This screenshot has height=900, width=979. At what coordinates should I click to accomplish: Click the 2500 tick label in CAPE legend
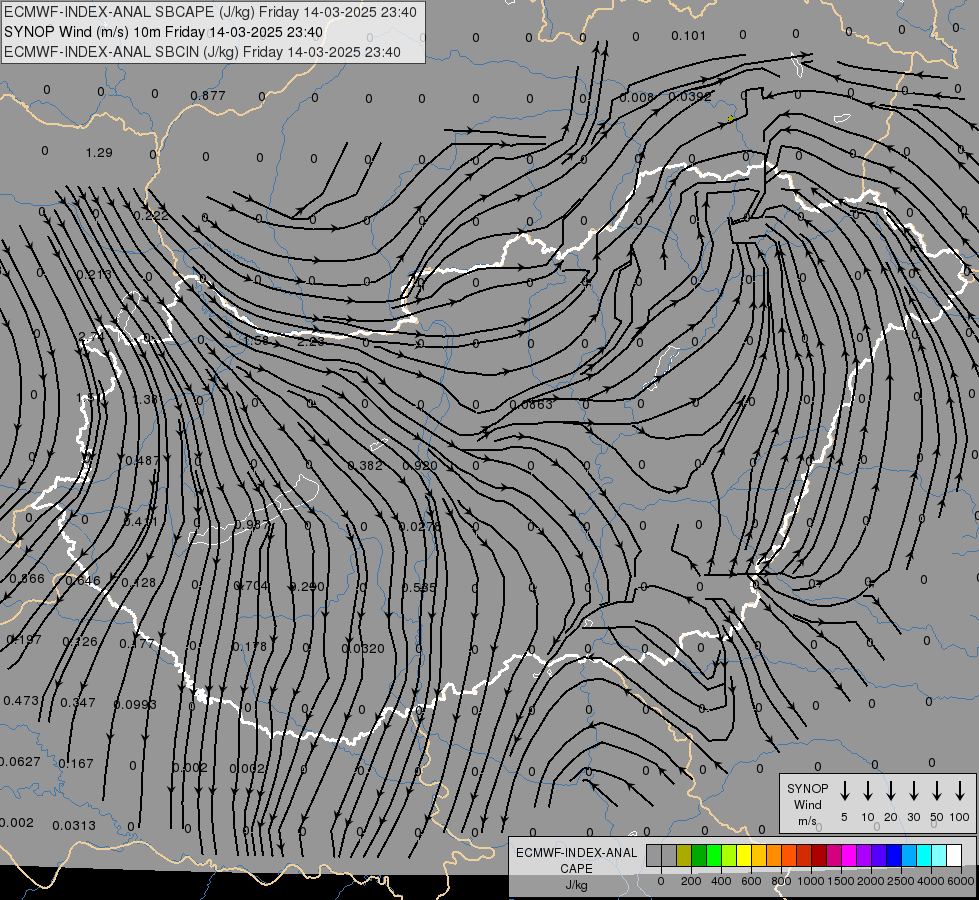click(x=901, y=881)
